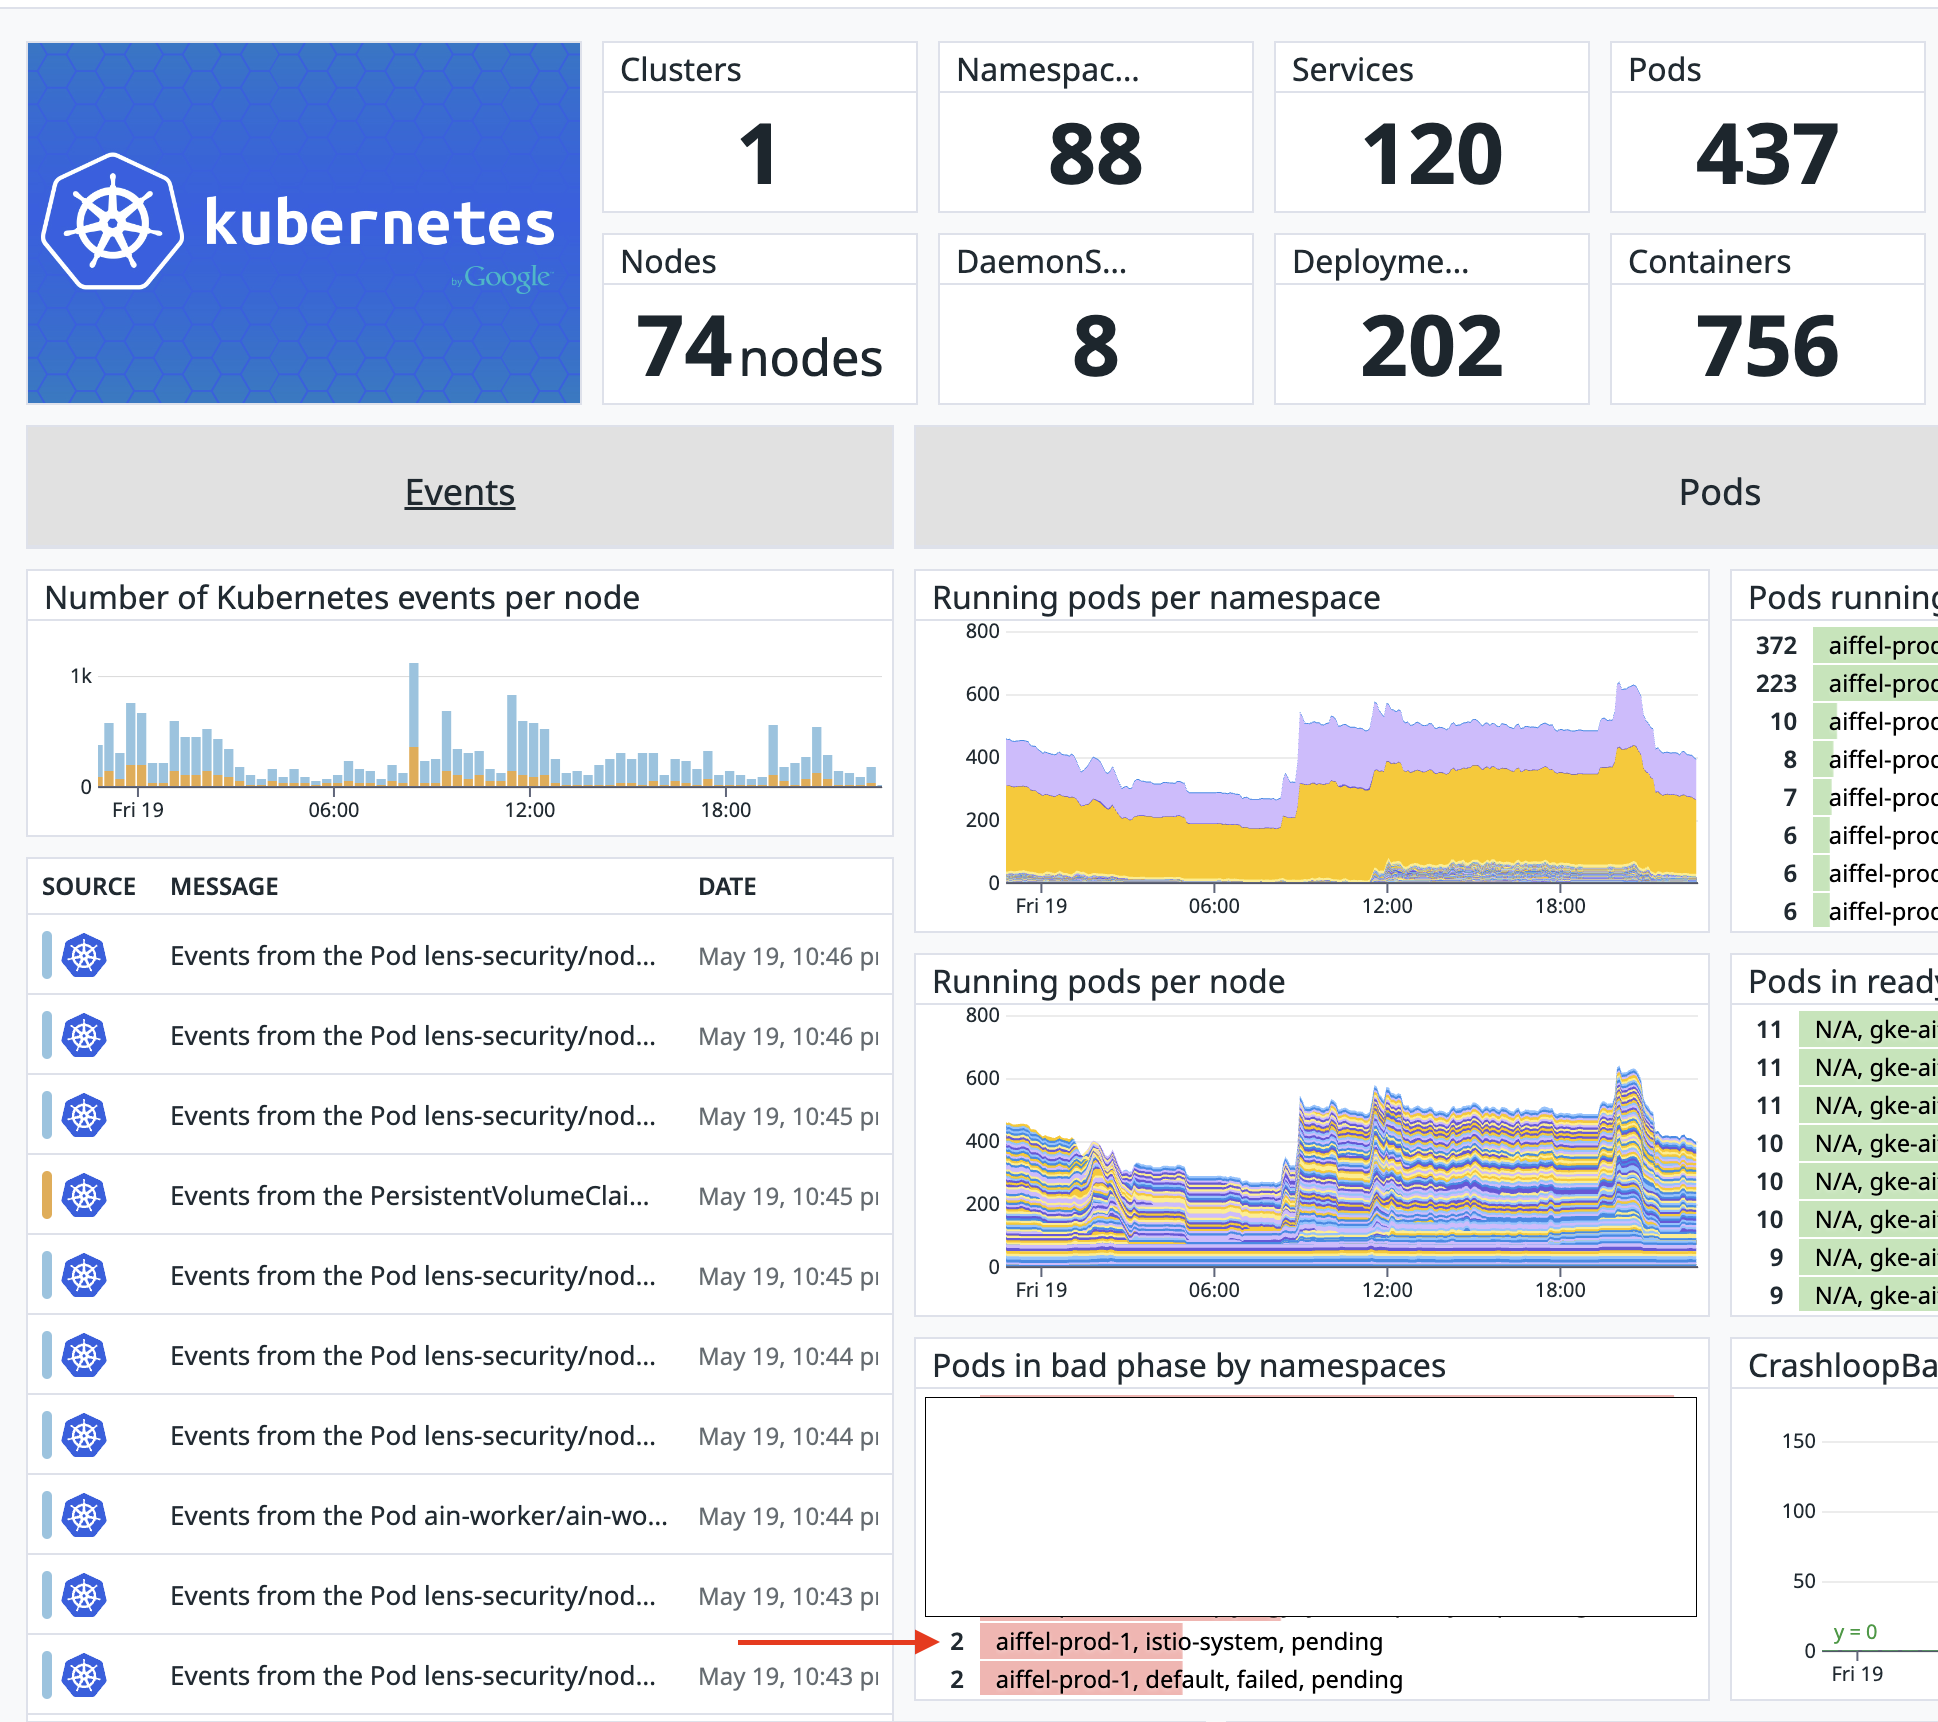This screenshot has width=1938, height=1722.
Task: Select the 8 aiffel-prod row in Pods running
Action: click(1845, 759)
